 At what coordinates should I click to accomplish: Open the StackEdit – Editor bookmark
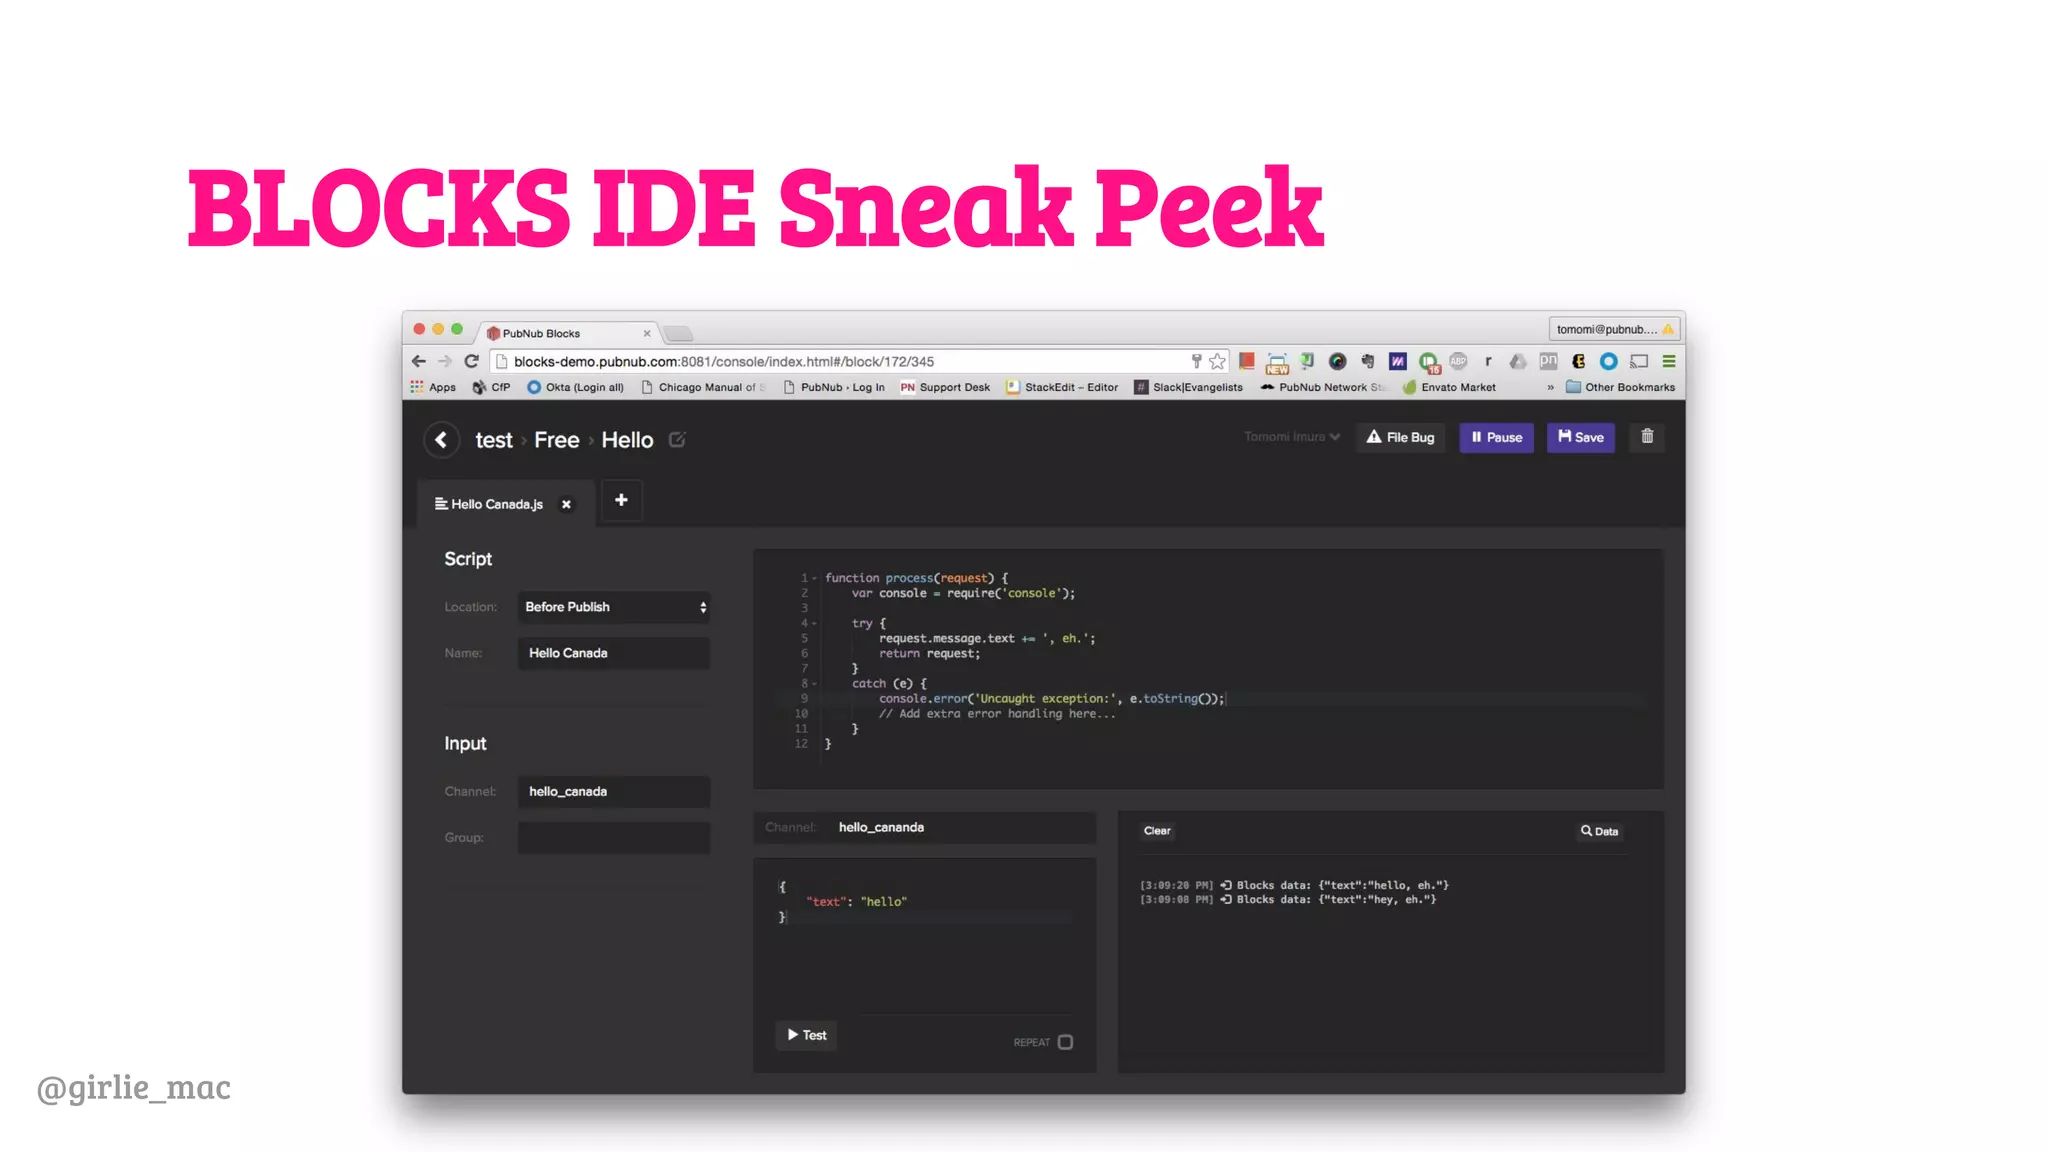click(x=1062, y=387)
